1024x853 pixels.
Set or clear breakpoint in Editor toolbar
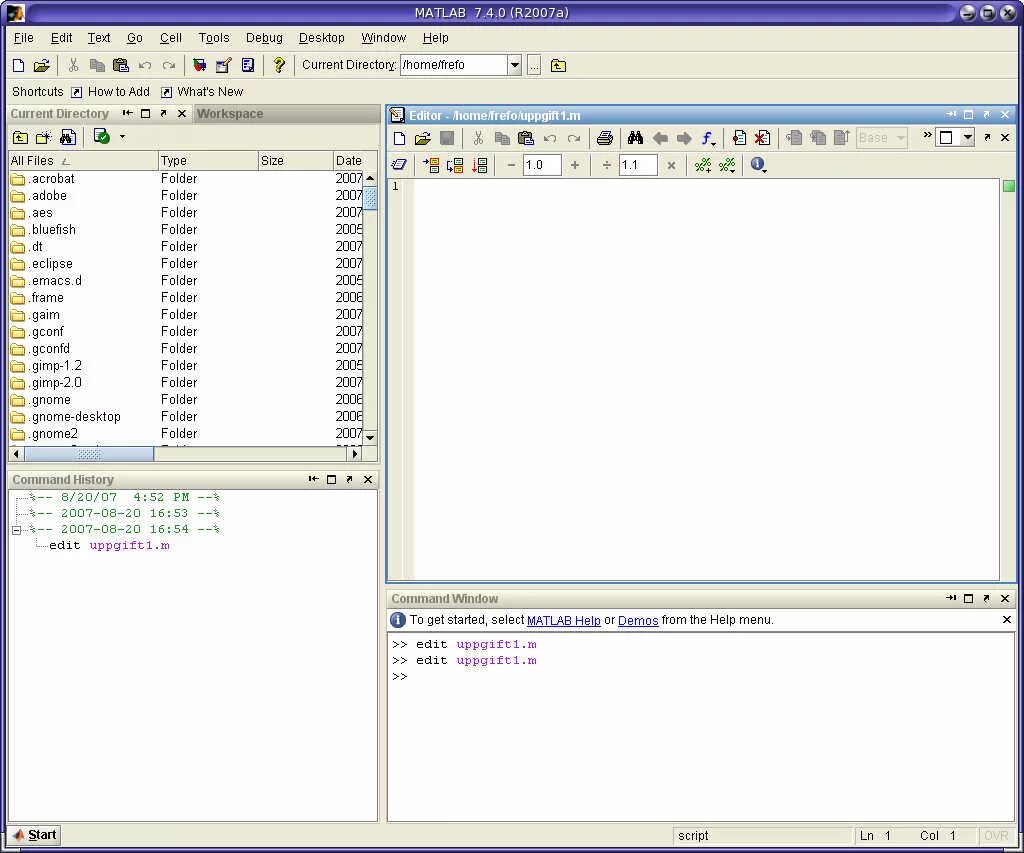pyautogui.click(x=739, y=138)
